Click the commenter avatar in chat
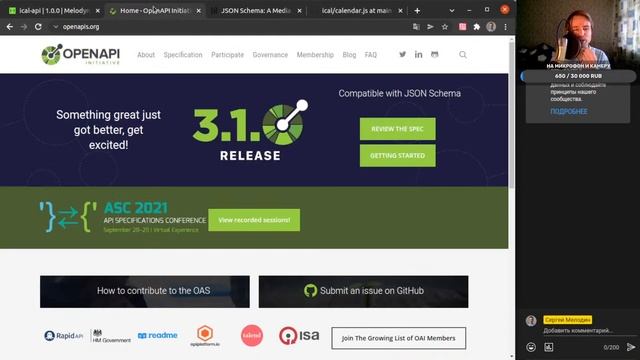 531,320
